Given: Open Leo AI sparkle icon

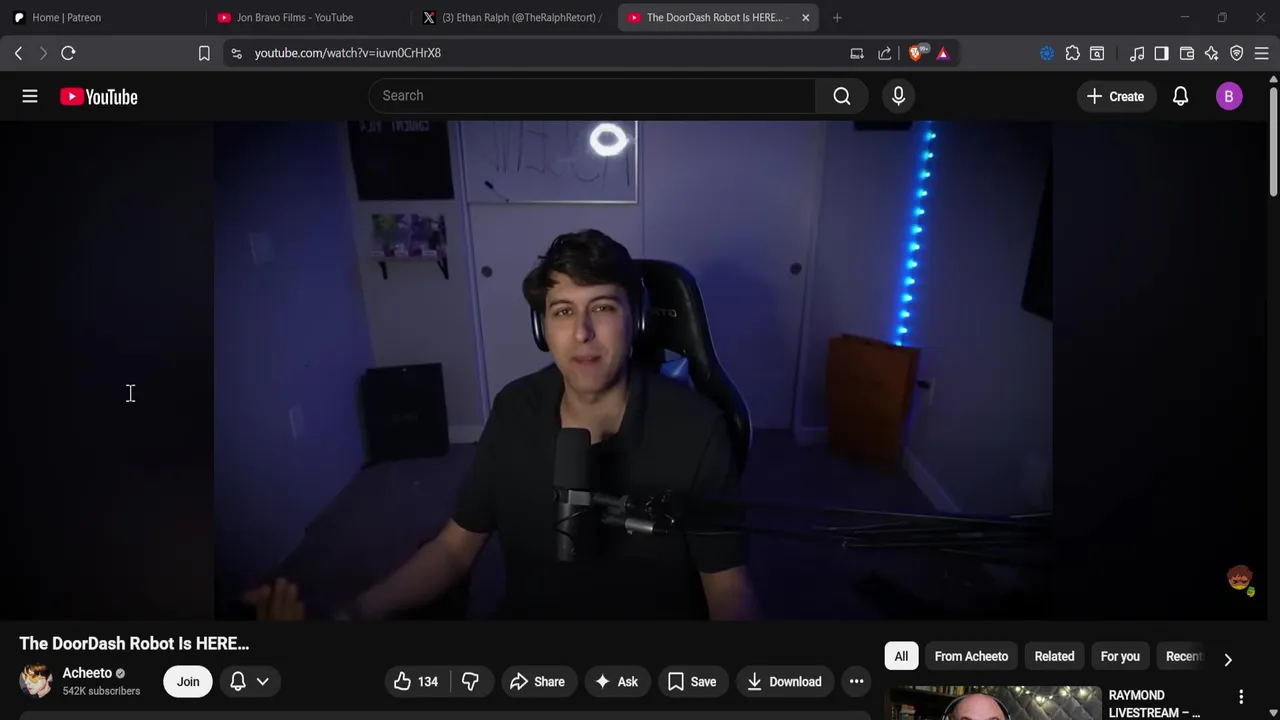Looking at the screenshot, I should point(1211,53).
